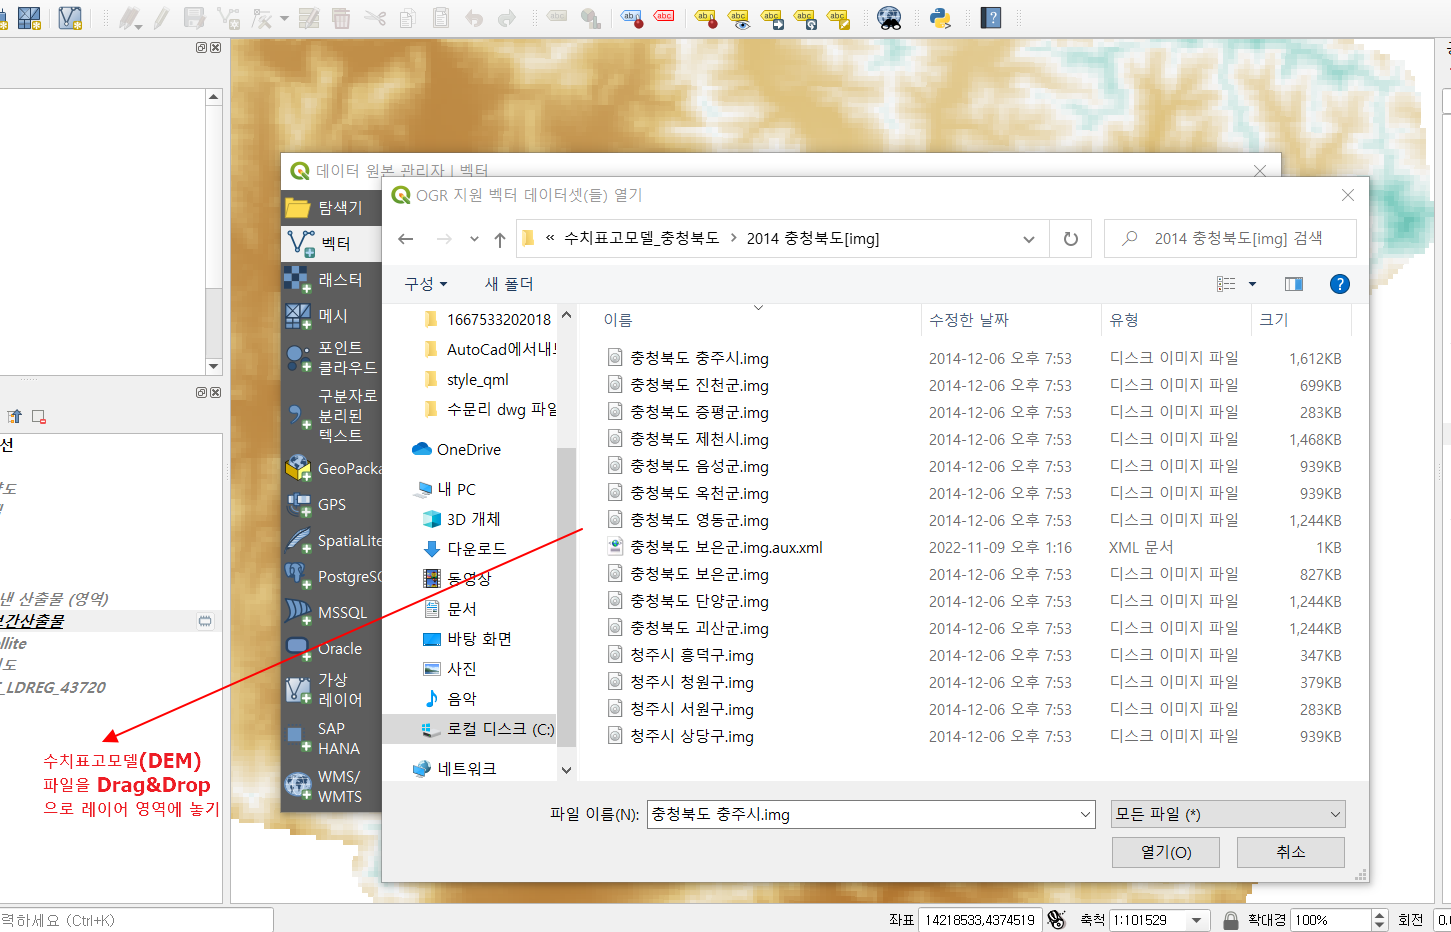Click the Pin/Unpin Labels toolbar icon
Viewport: 1451px width, 932px height.
[707, 17]
